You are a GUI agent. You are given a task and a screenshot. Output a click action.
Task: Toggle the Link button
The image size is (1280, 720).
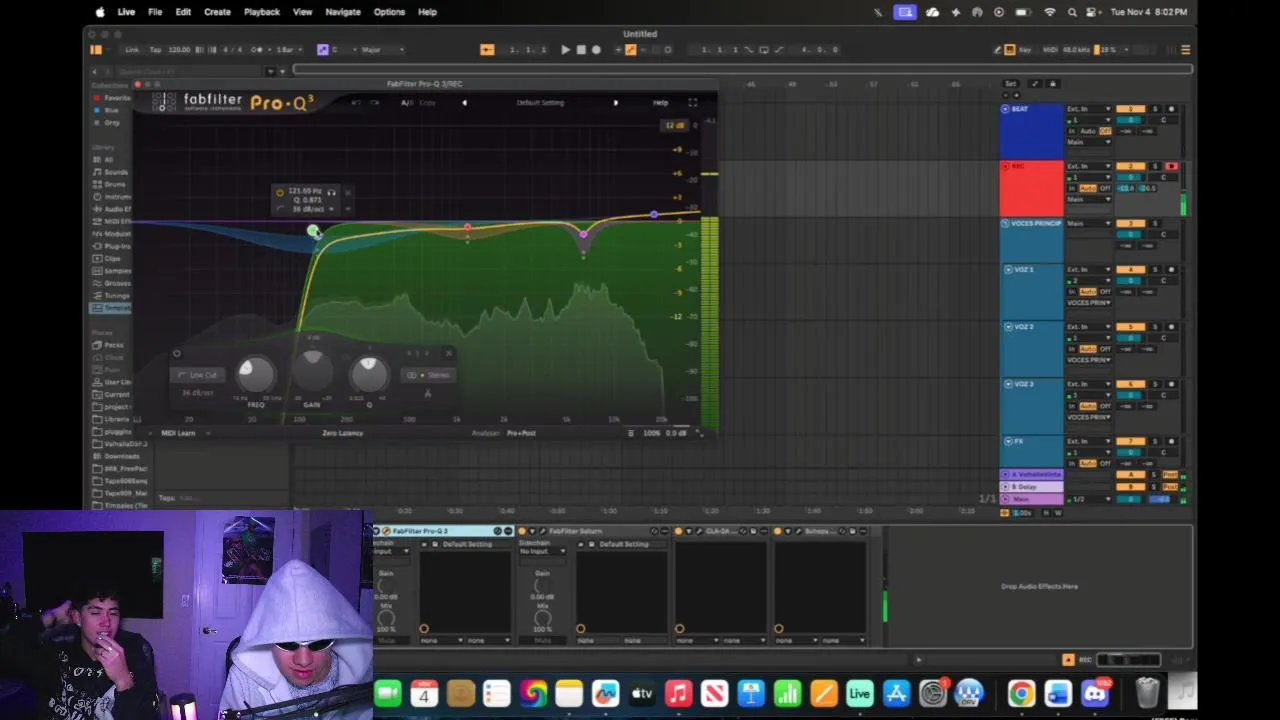(x=132, y=50)
